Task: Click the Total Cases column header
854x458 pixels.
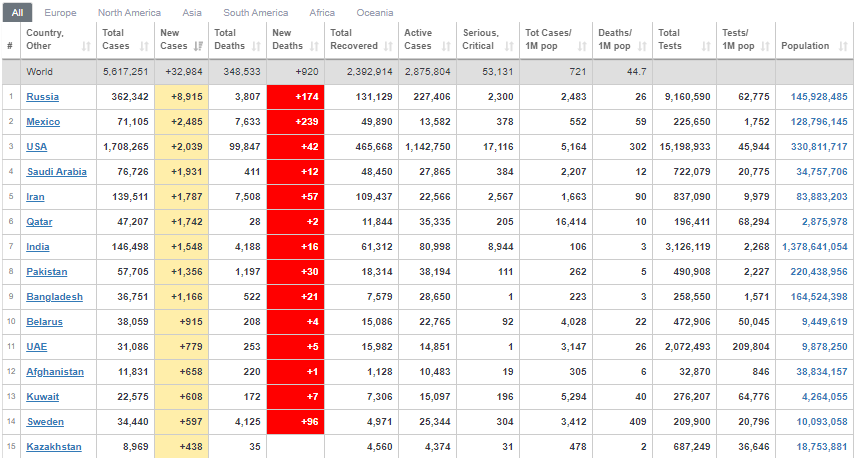Action: [x=125, y=39]
